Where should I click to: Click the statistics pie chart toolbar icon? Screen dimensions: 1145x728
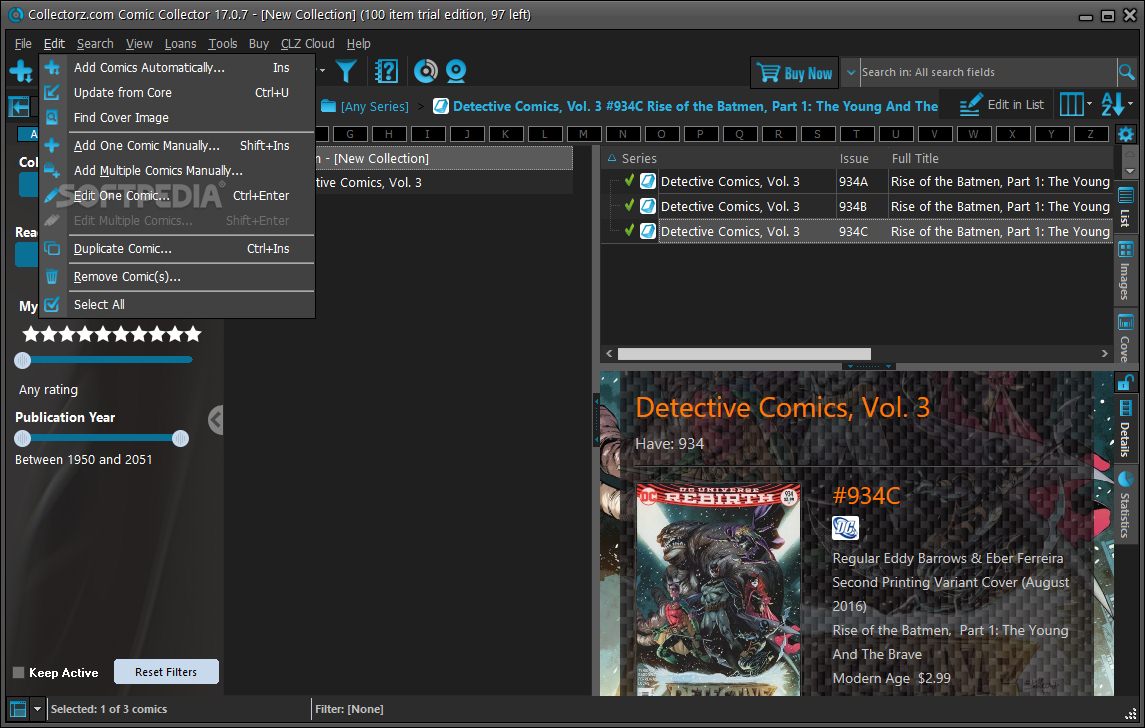pos(426,71)
